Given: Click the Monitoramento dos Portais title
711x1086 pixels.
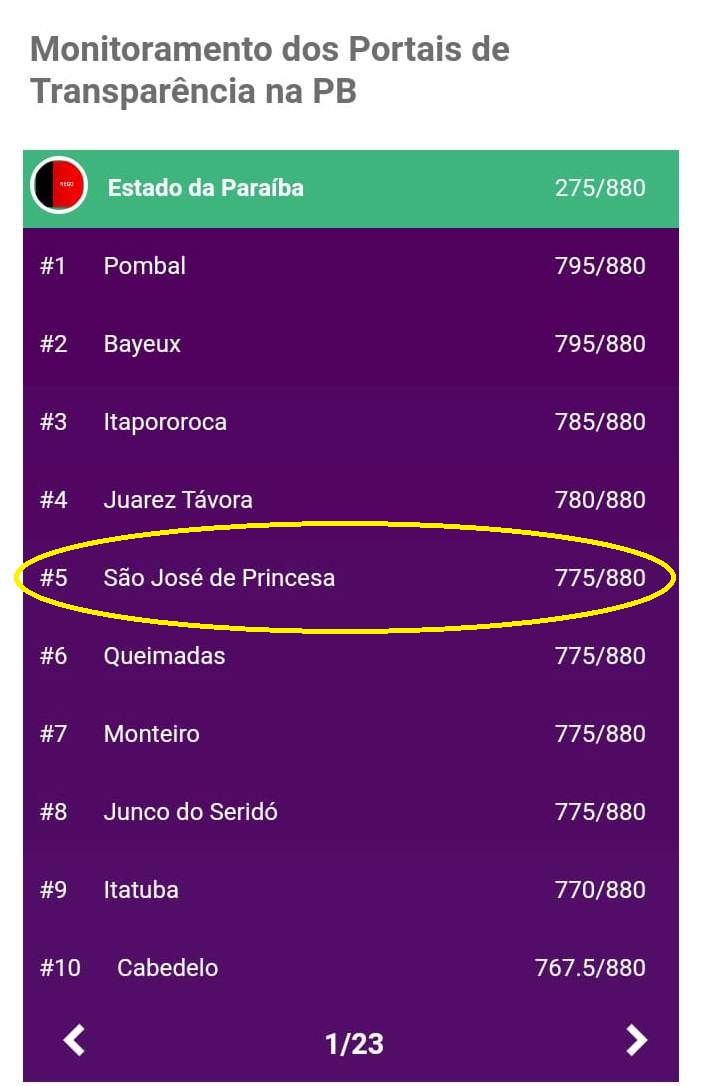Looking at the screenshot, I should [270, 70].
